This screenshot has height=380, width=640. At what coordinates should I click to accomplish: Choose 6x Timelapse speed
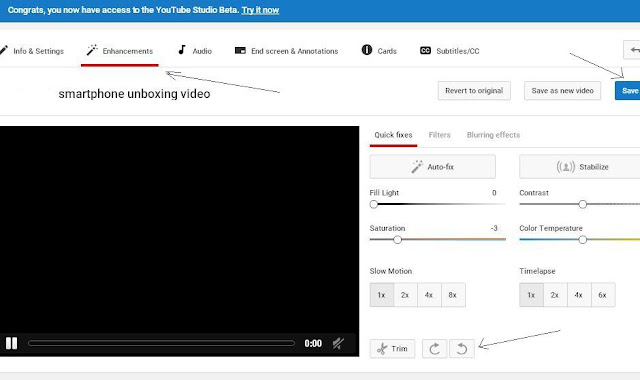coord(602,295)
